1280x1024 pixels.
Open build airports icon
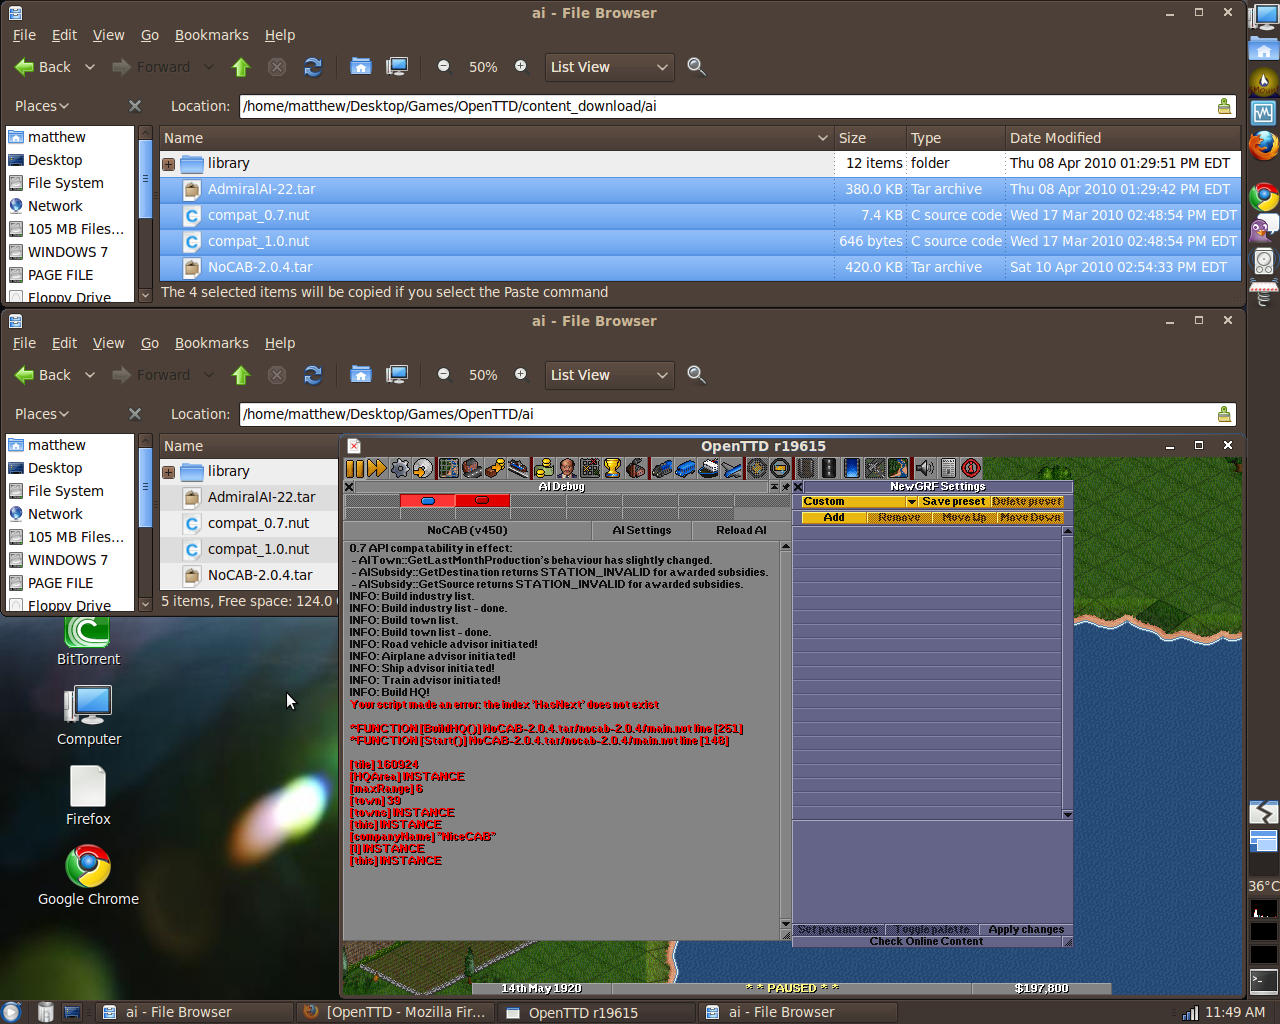[874, 468]
